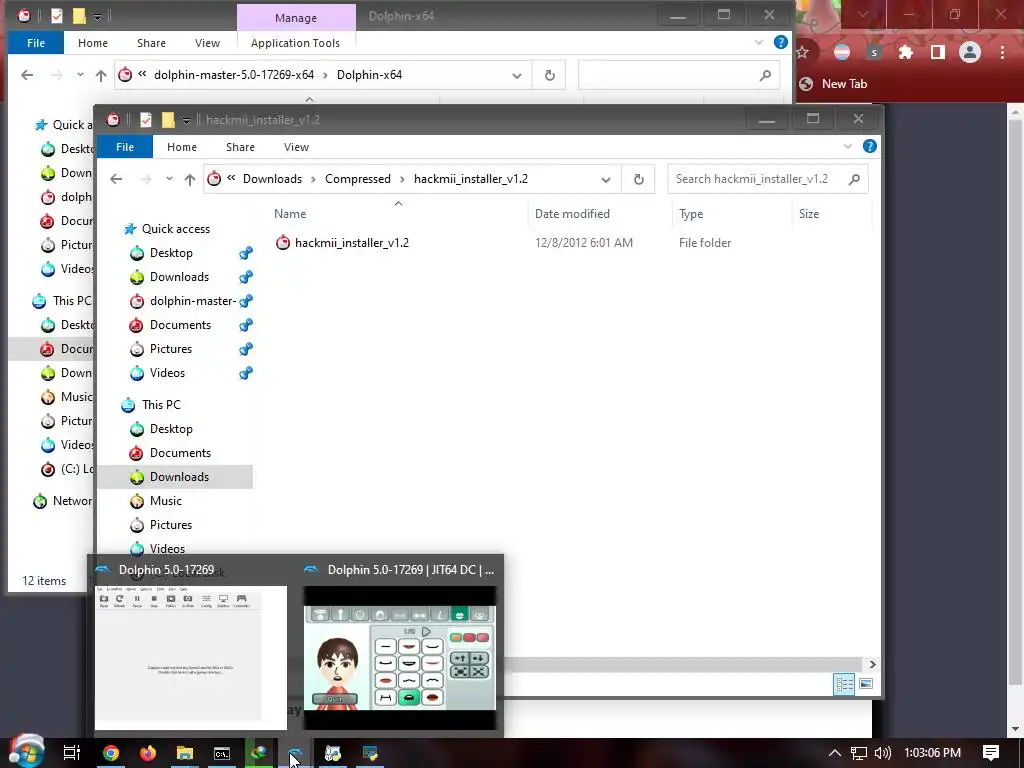Screen dimensions: 1024x768
Task: Sort by the Type column header
Action: pos(691,214)
